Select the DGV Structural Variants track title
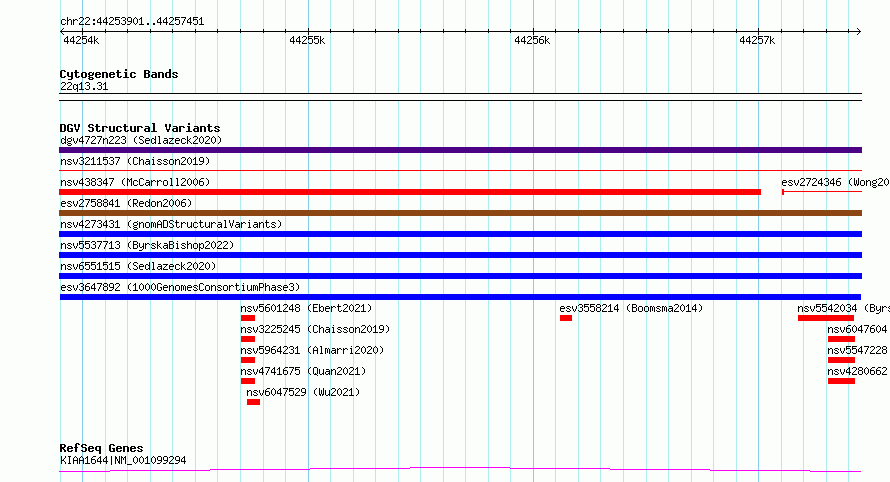Screen dimensions: 890x482 (x=140, y=128)
